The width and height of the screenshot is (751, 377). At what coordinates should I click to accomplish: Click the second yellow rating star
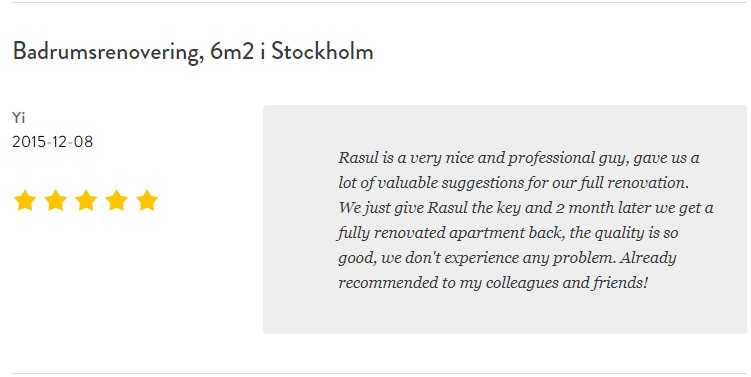point(56,200)
